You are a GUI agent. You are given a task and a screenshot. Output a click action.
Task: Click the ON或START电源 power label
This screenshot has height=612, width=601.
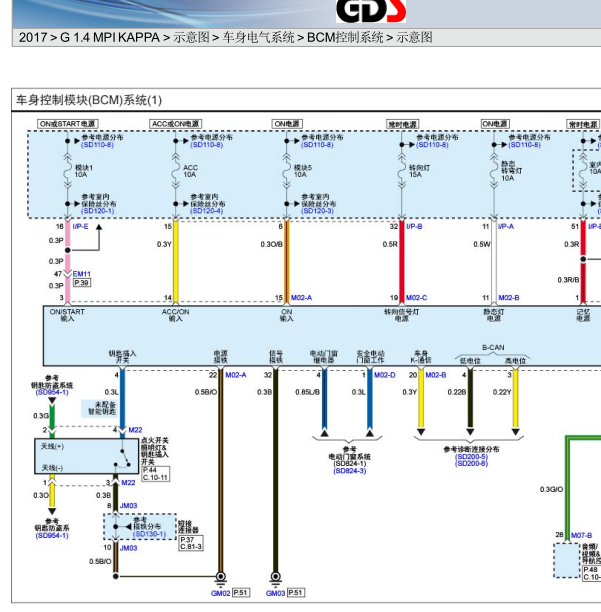click(68, 124)
